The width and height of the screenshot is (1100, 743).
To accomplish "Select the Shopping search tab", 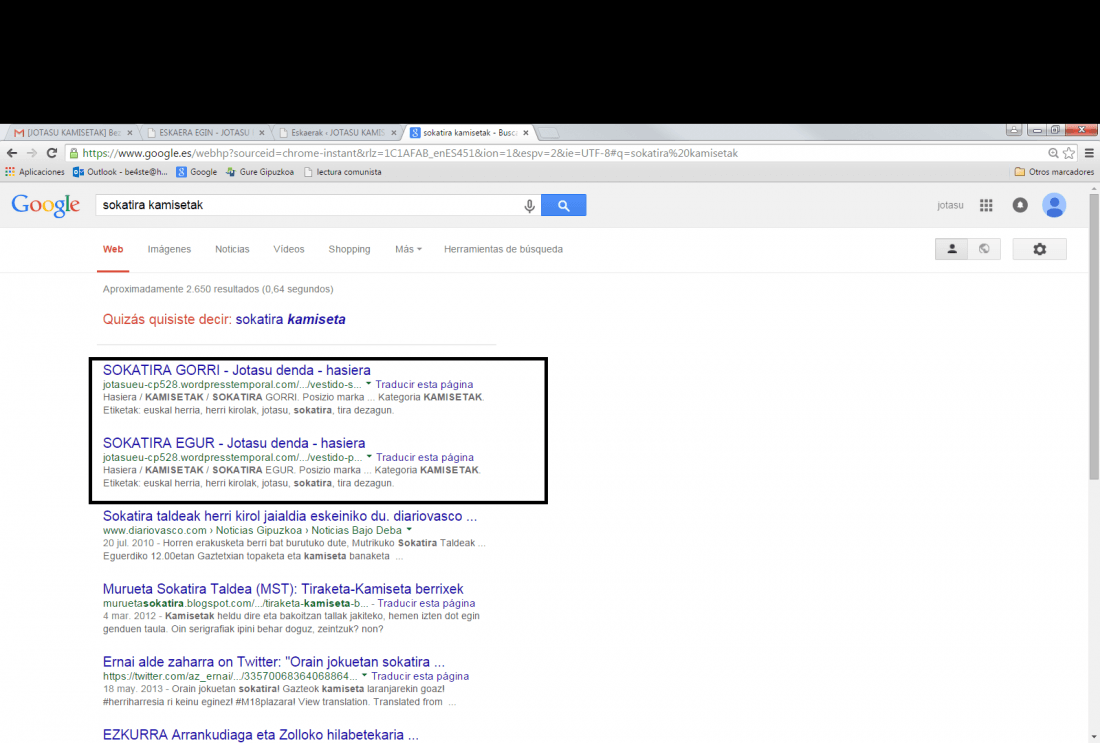I will pos(349,249).
